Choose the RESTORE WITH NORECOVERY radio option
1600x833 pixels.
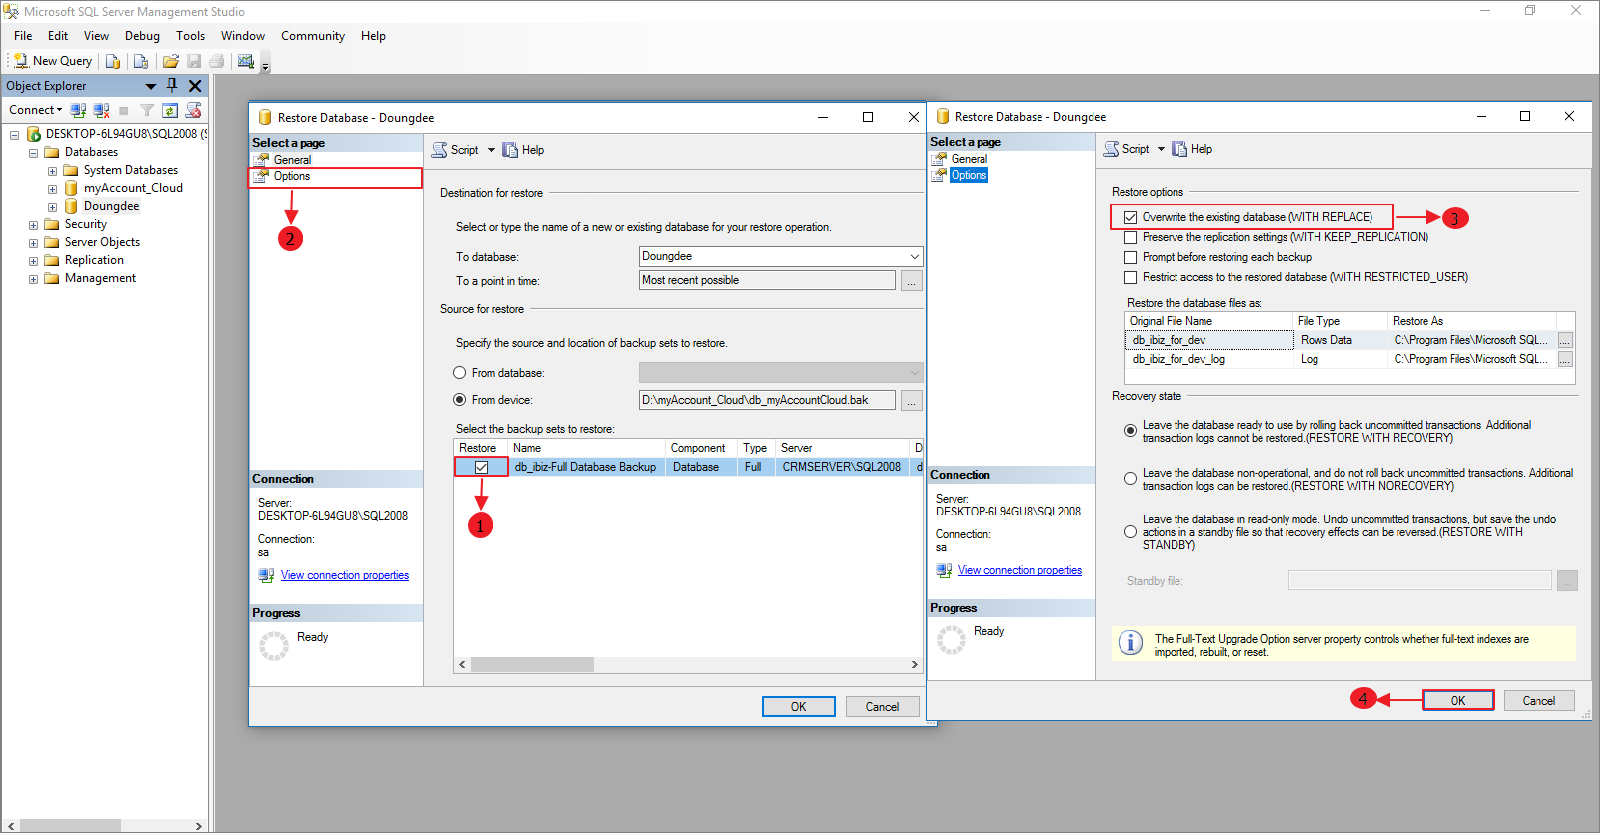[x=1130, y=479]
